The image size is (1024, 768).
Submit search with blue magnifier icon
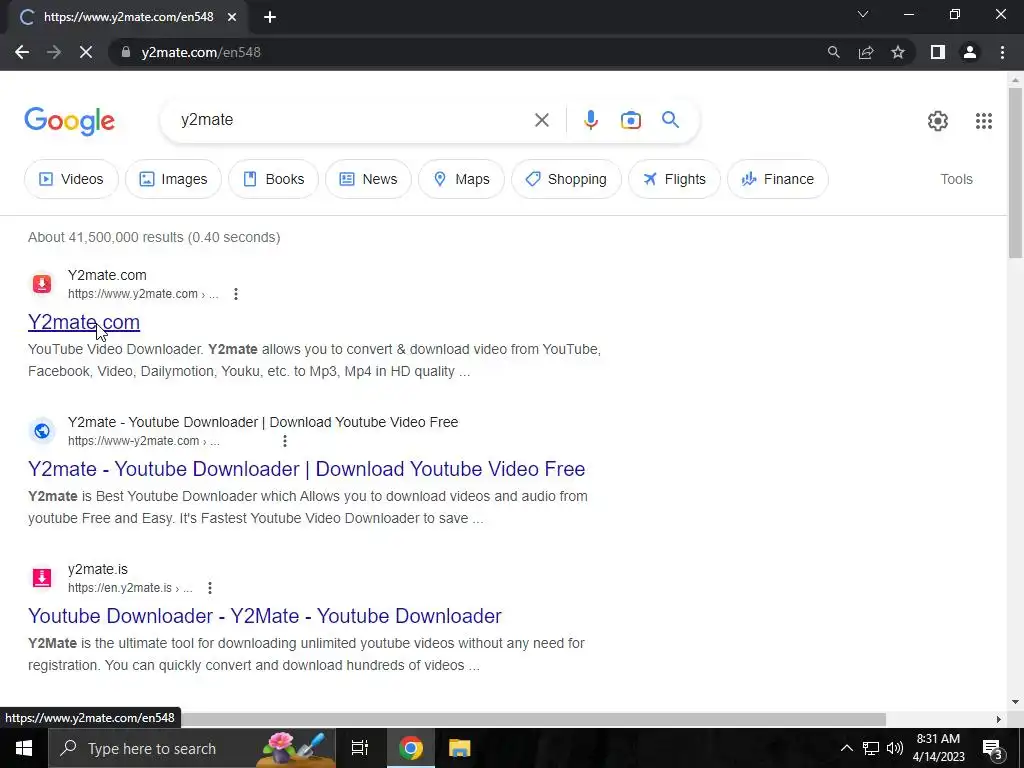(x=670, y=120)
